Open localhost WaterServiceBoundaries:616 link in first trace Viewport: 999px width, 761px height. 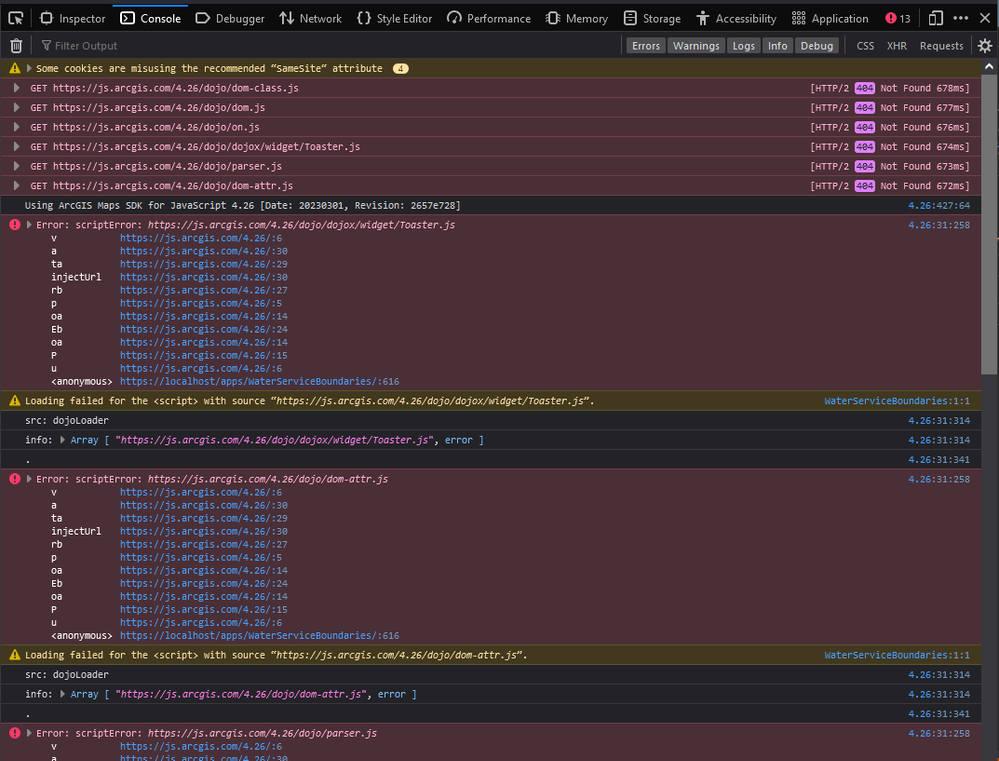click(x=259, y=382)
